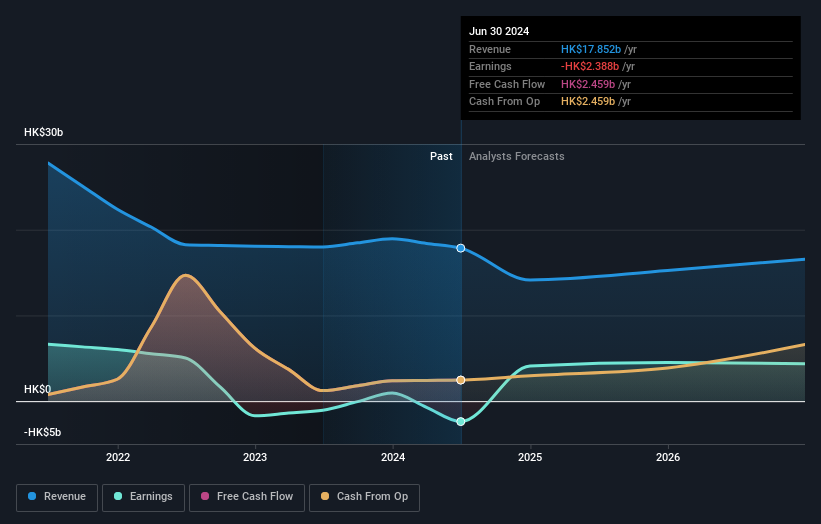Click the Jun 30 2024 tooltip date

[499, 31]
